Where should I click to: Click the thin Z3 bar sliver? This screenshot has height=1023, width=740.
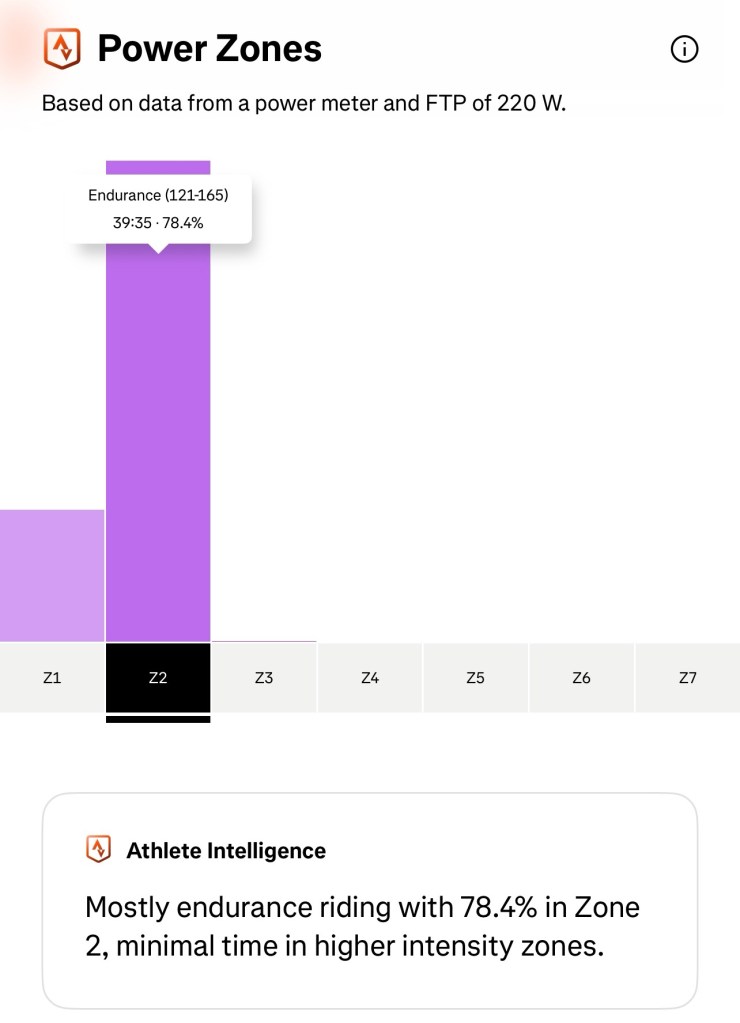[x=264, y=641]
